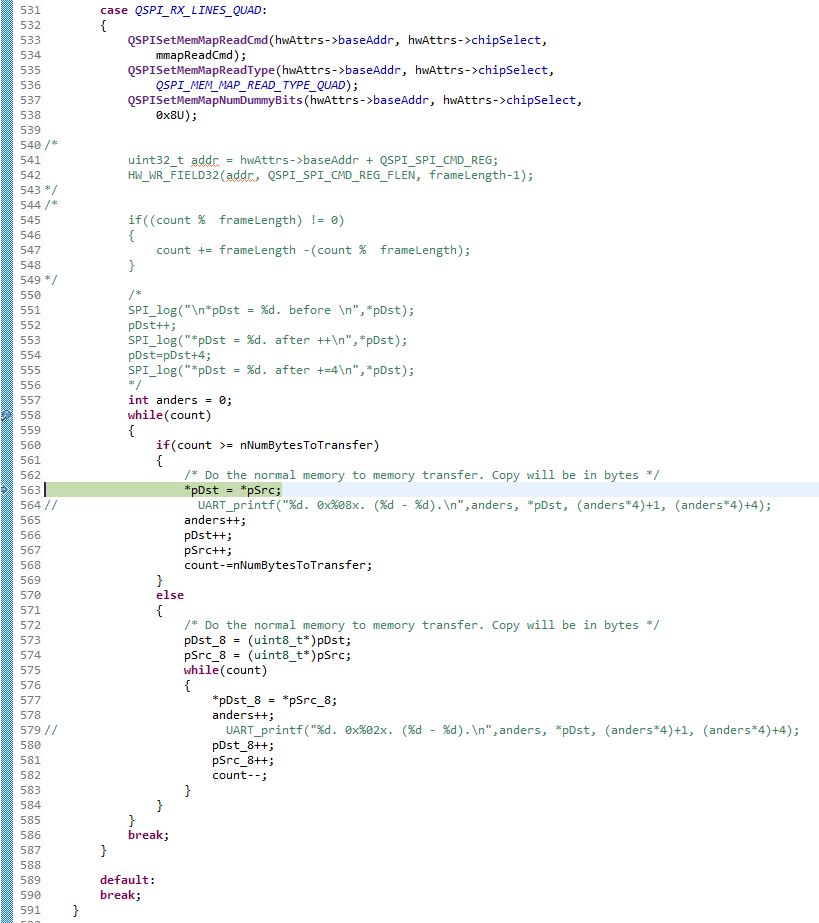This screenshot has height=923, width=819.
Task: Click the 'pSrc++;' statement on line 567
Action: (x=208, y=550)
